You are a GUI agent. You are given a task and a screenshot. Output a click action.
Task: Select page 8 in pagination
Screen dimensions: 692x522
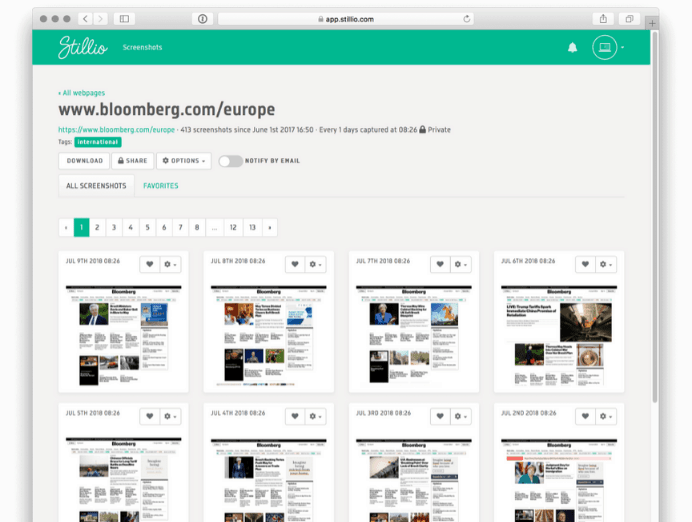tap(197, 228)
